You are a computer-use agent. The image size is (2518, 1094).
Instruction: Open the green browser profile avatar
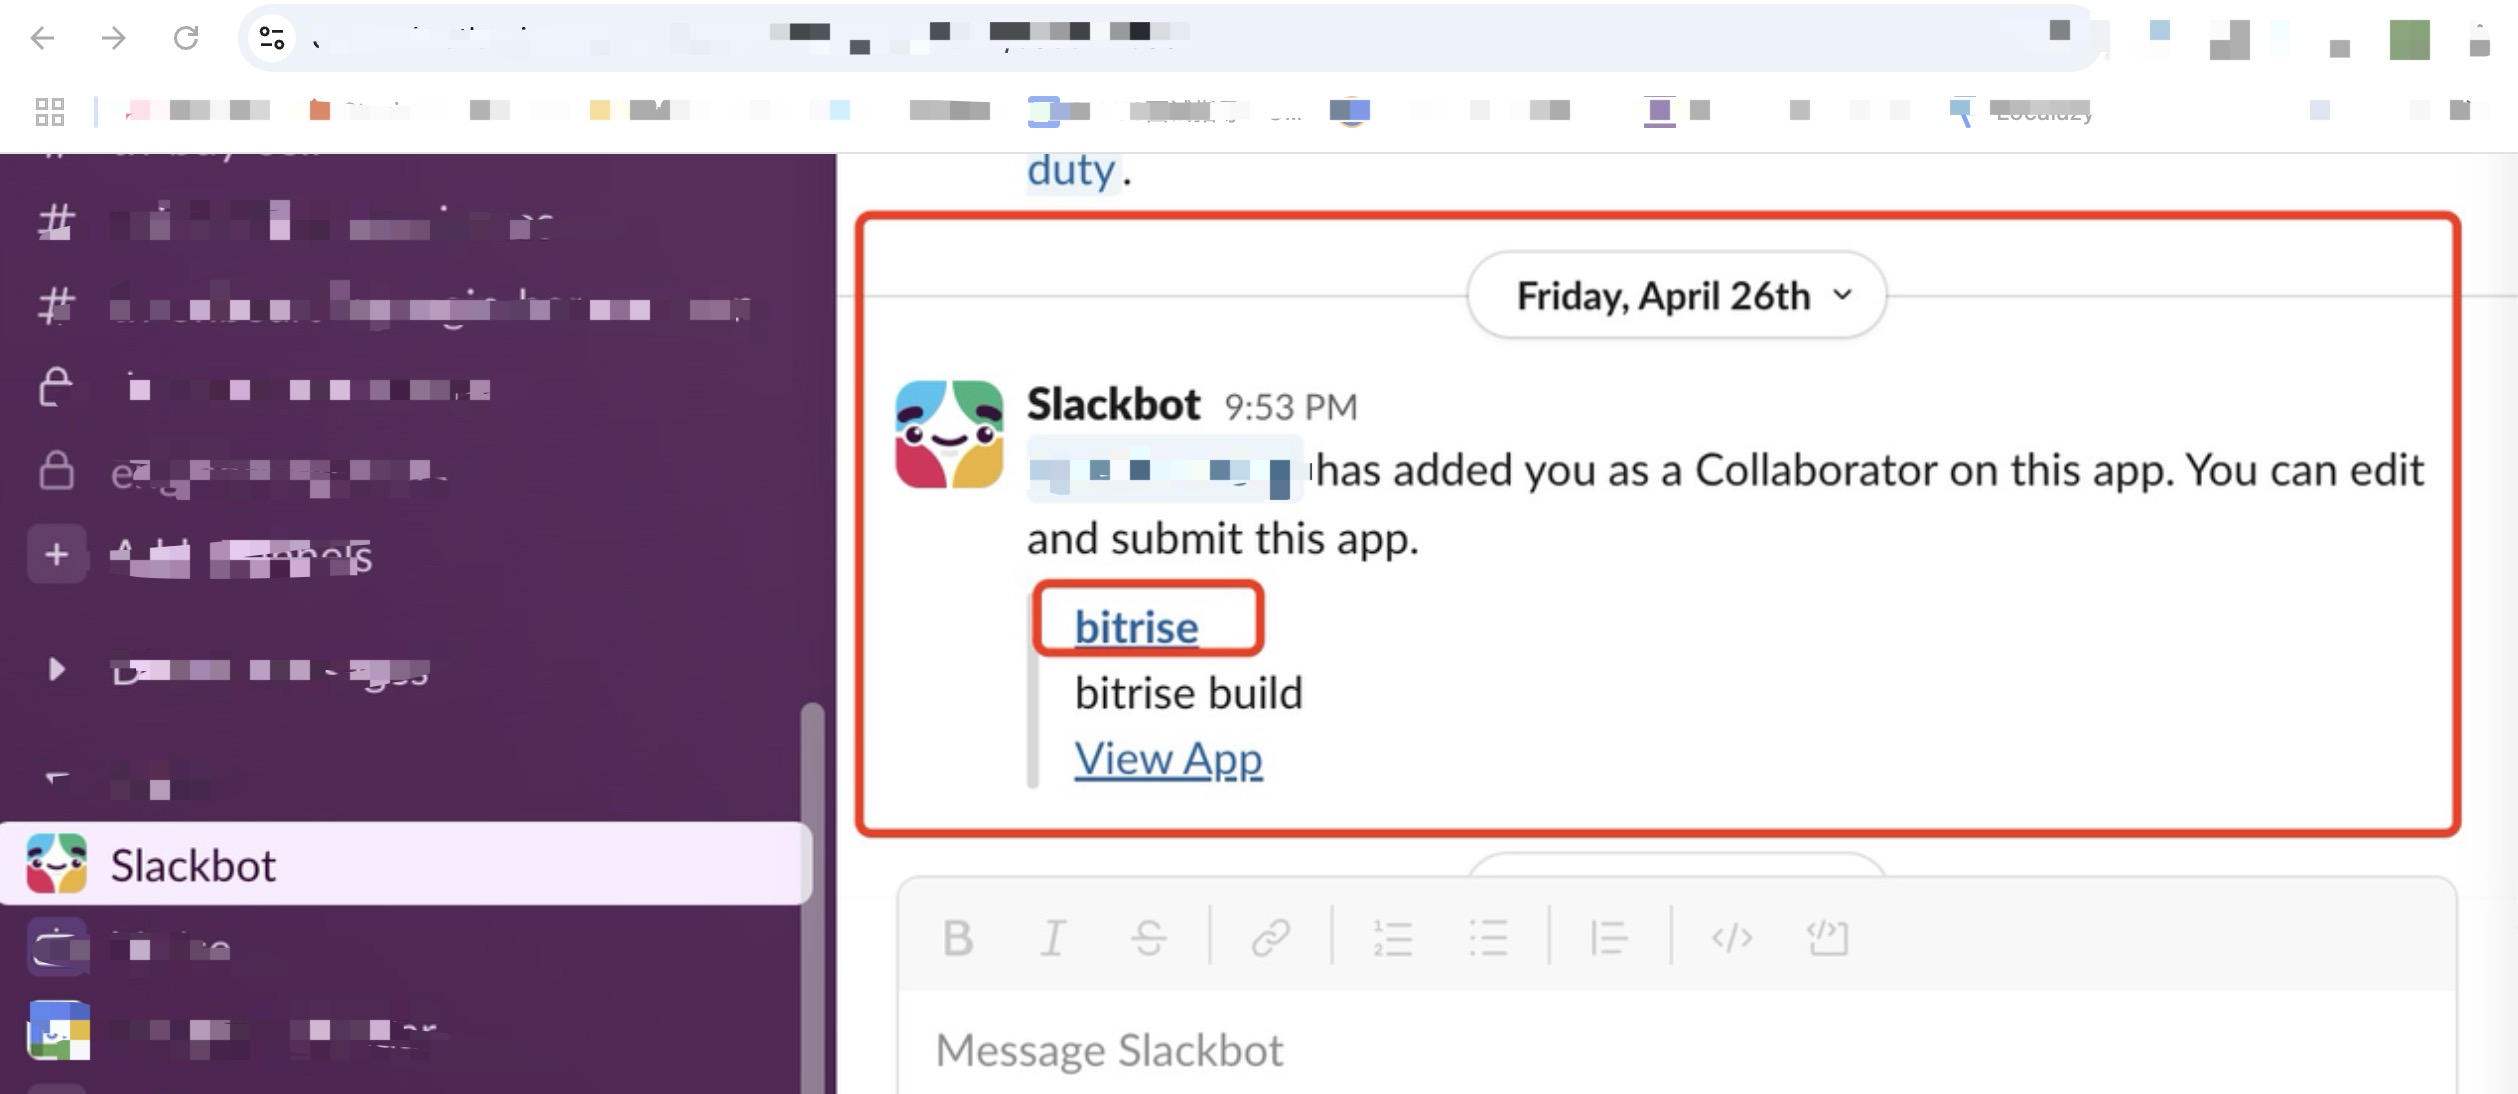(x=2409, y=40)
